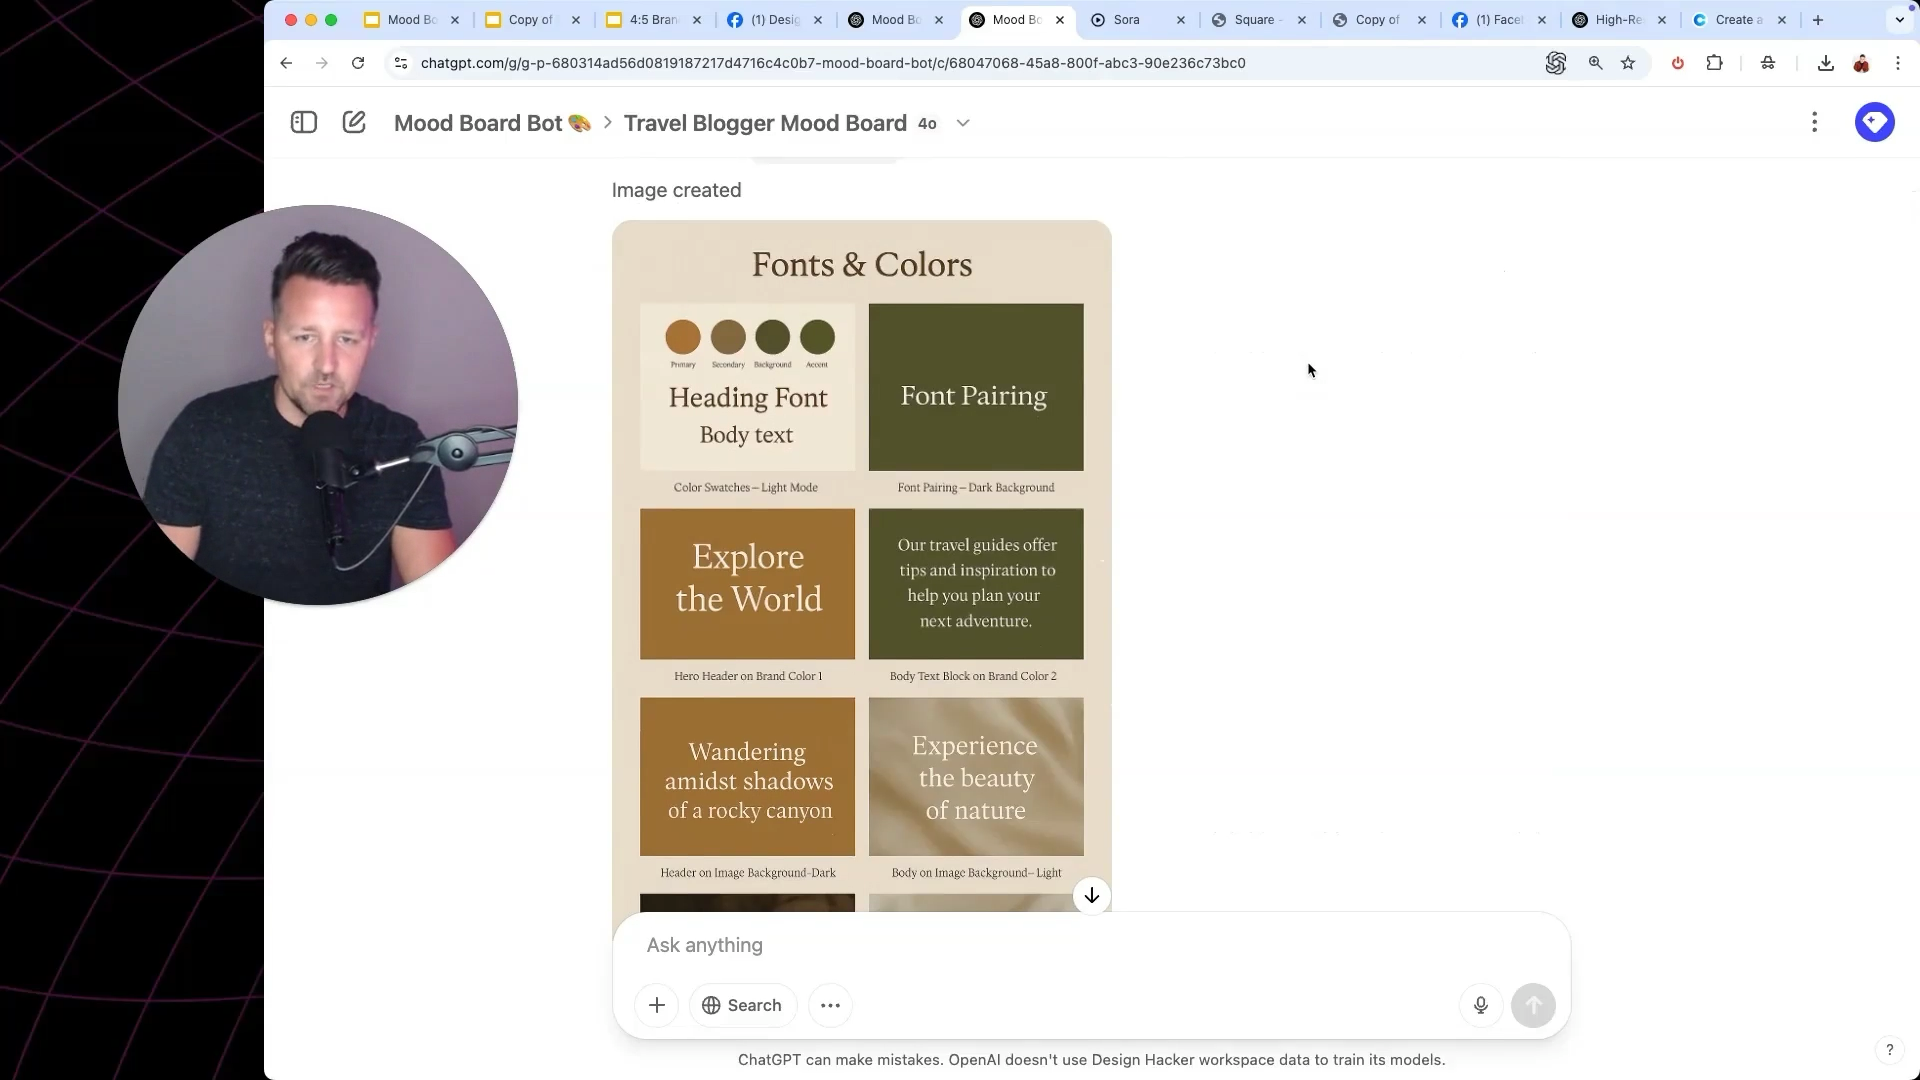The image size is (1920, 1080).
Task: Toggle the Search web option
Action: [742, 1005]
